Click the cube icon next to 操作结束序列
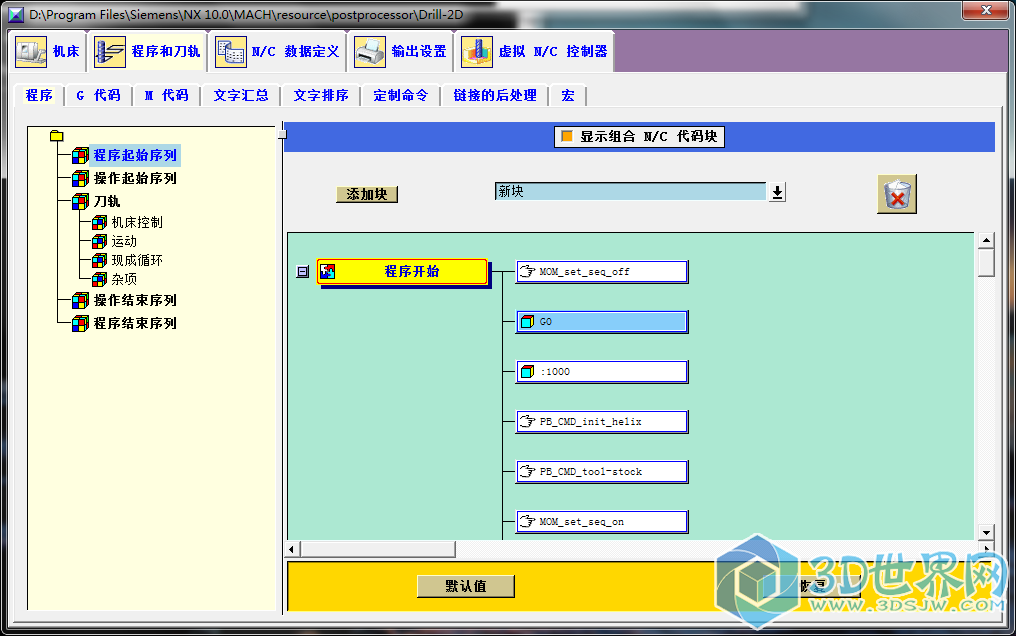This screenshot has width=1016, height=636. (80, 300)
